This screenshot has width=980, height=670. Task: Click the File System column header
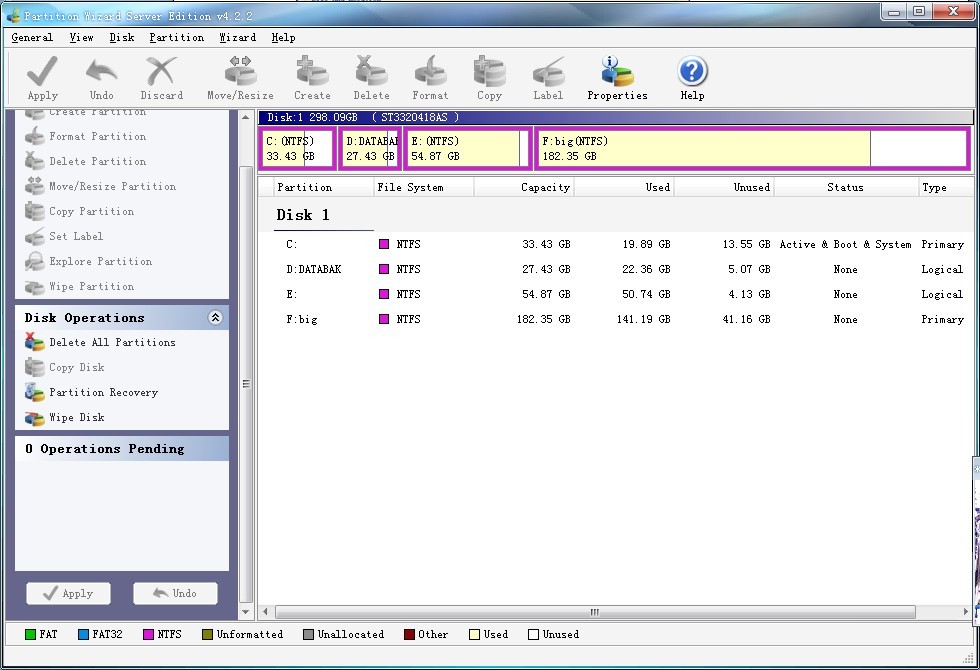423,188
